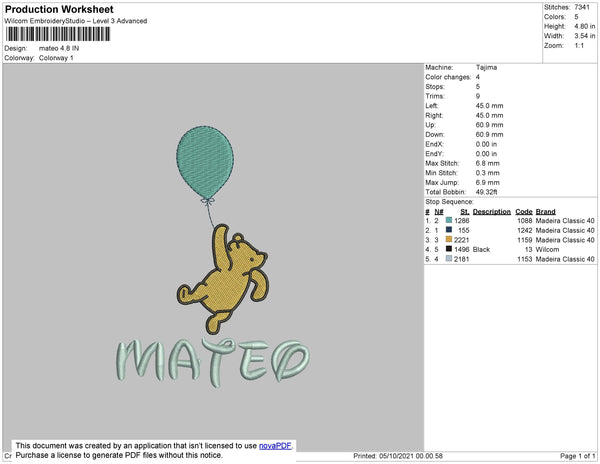Click the 'Brand' column header
This screenshot has height=464, width=600.
(x=545, y=212)
